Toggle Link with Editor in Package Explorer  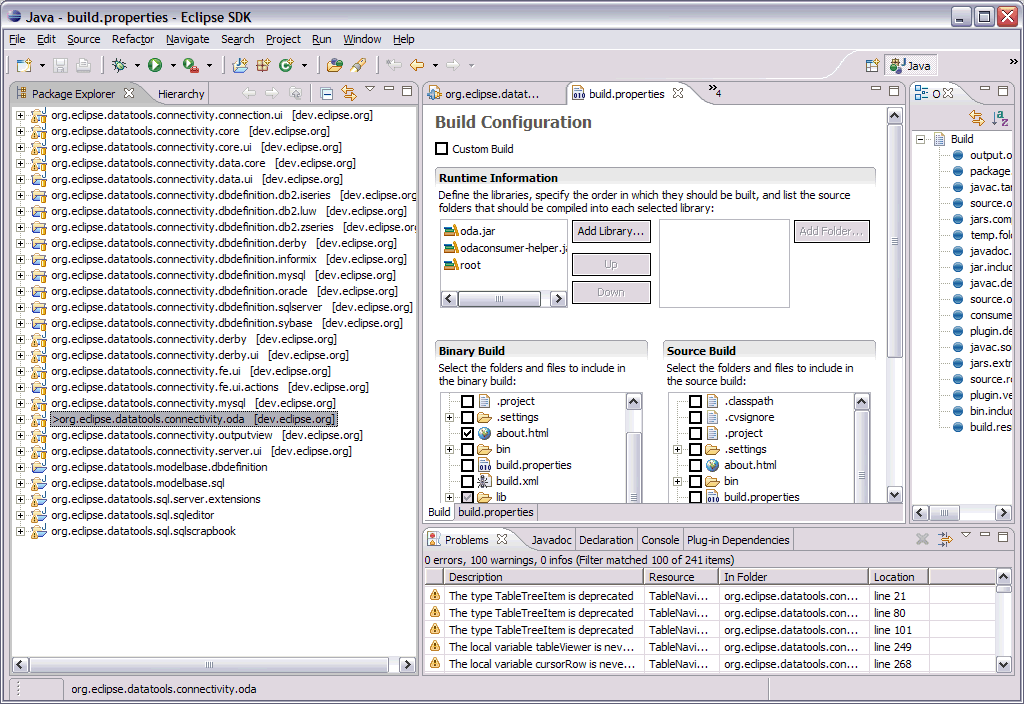tap(349, 93)
